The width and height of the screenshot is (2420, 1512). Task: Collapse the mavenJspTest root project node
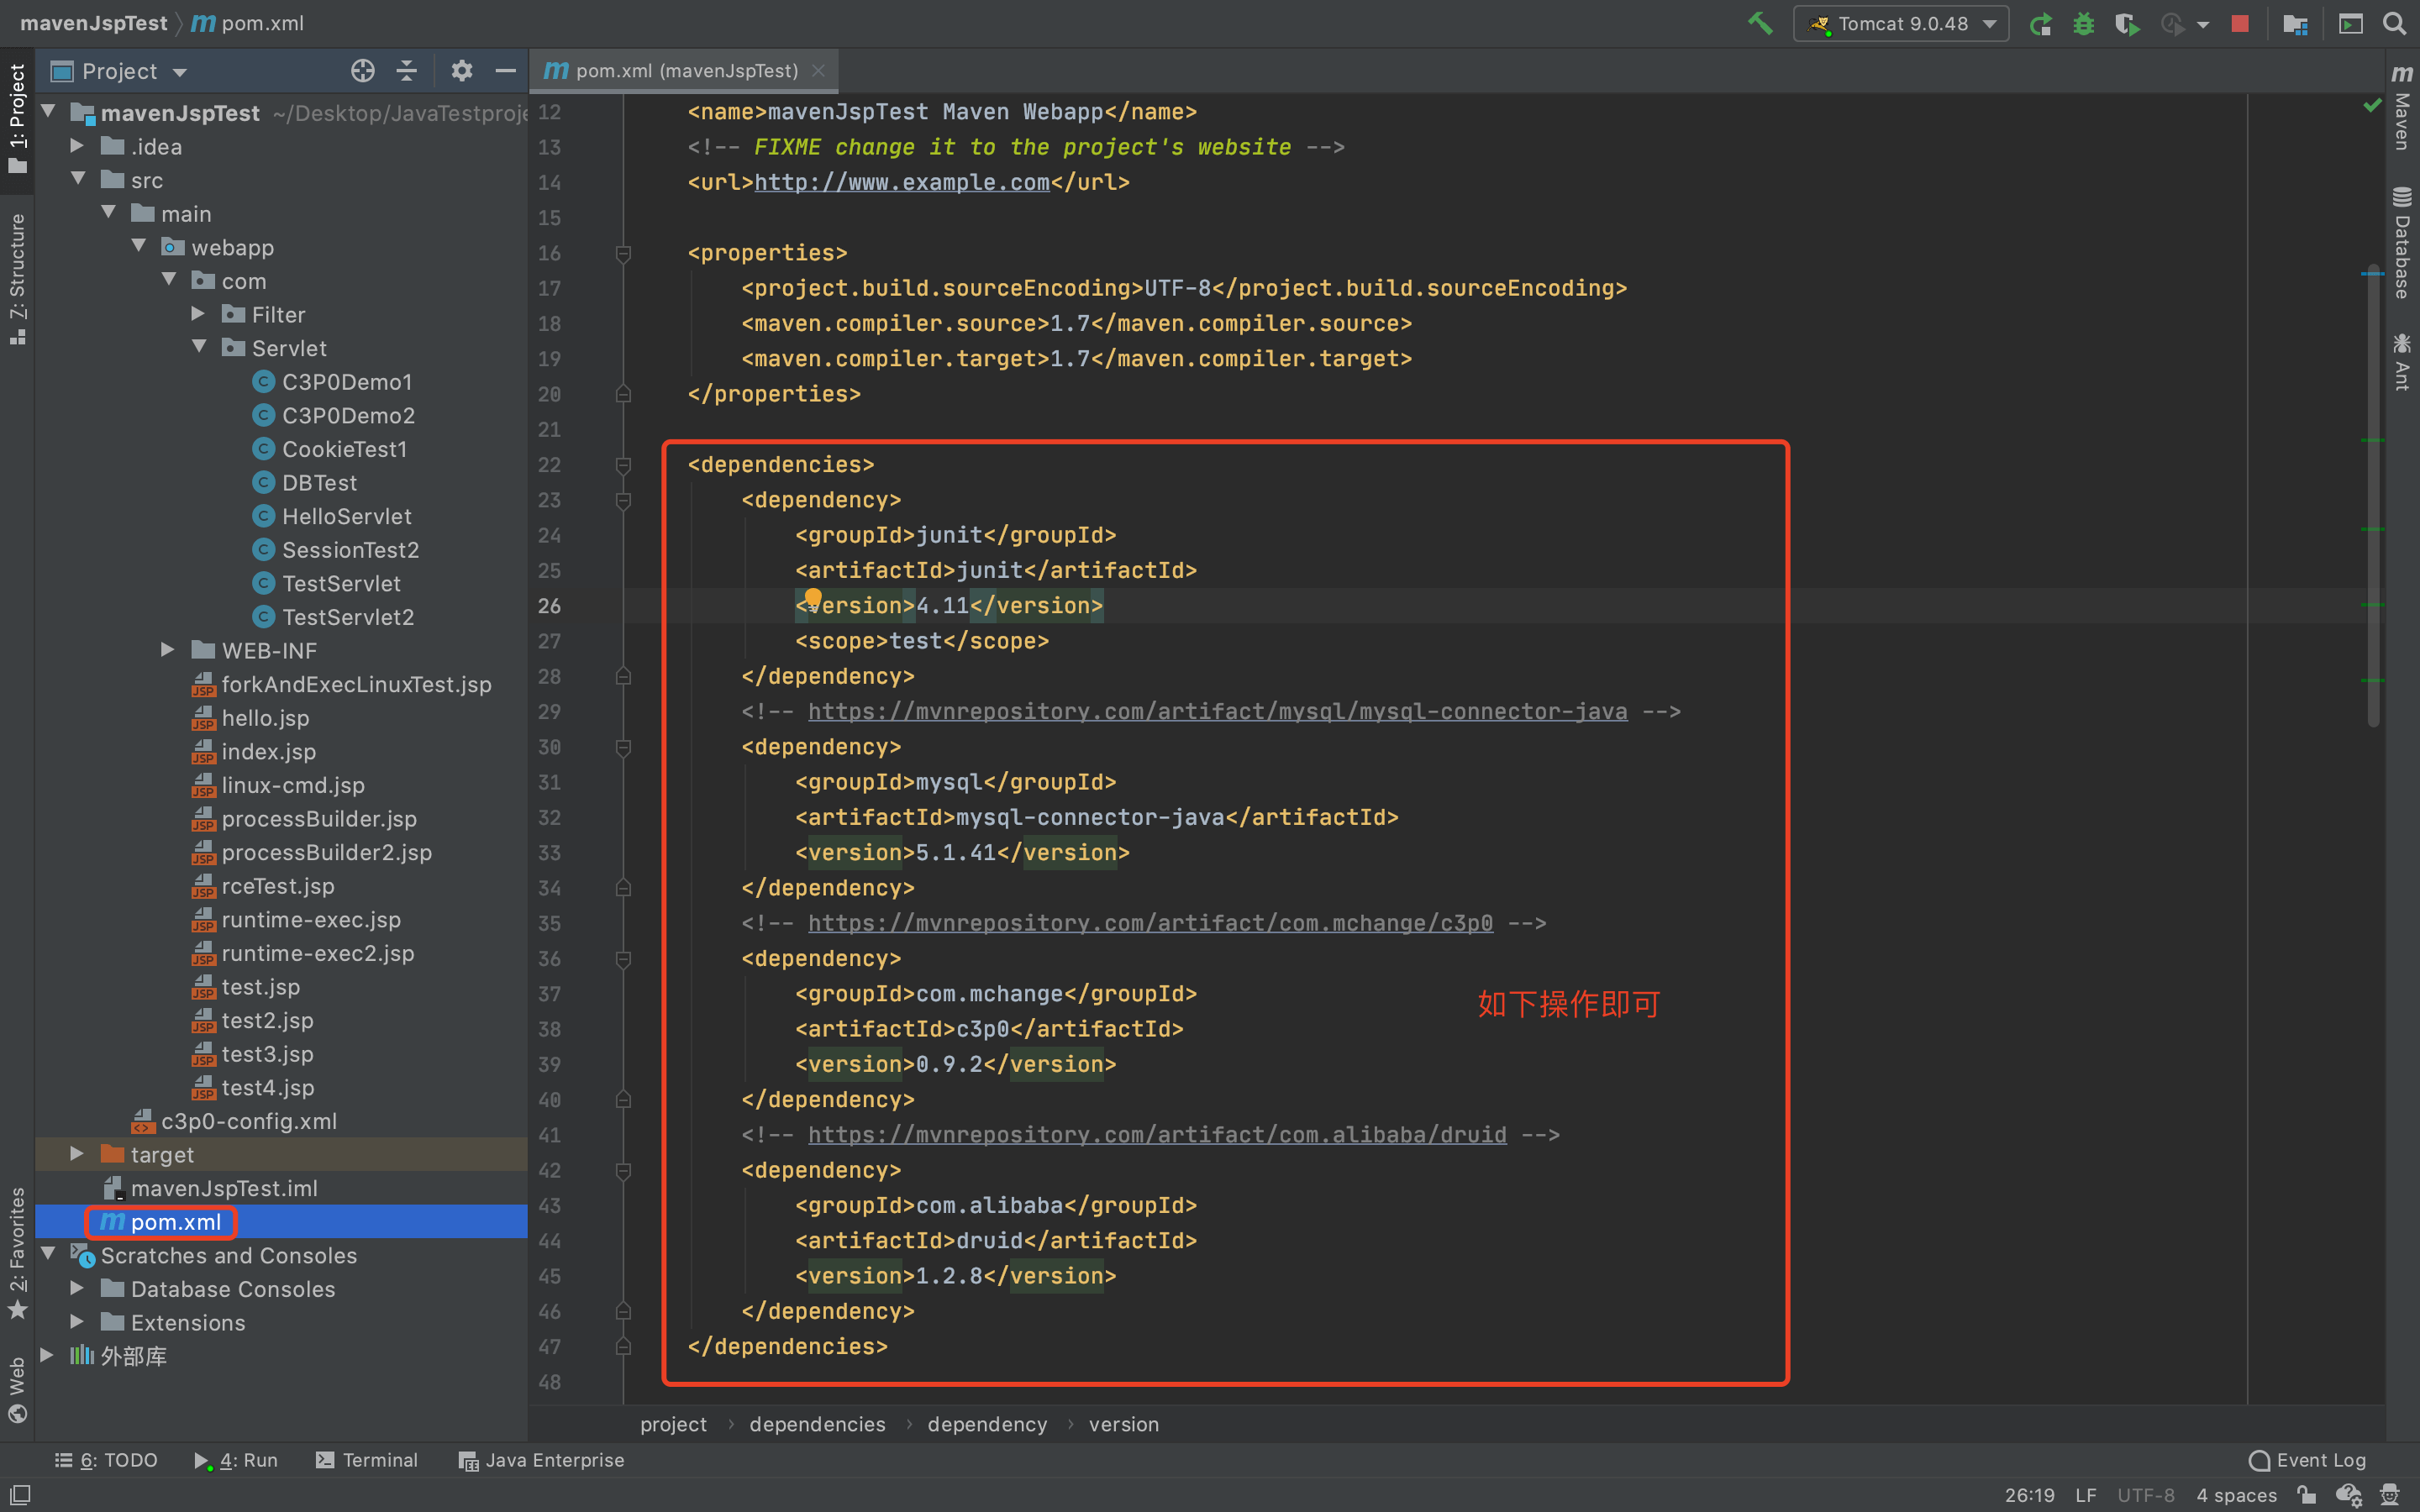48,112
